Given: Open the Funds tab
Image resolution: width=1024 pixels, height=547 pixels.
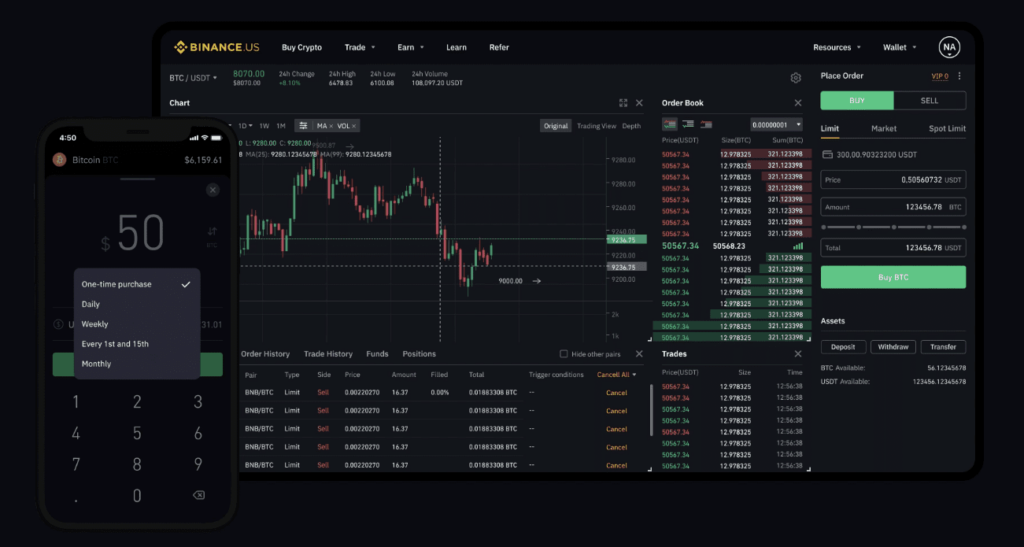Looking at the screenshot, I should click(377, 354).
